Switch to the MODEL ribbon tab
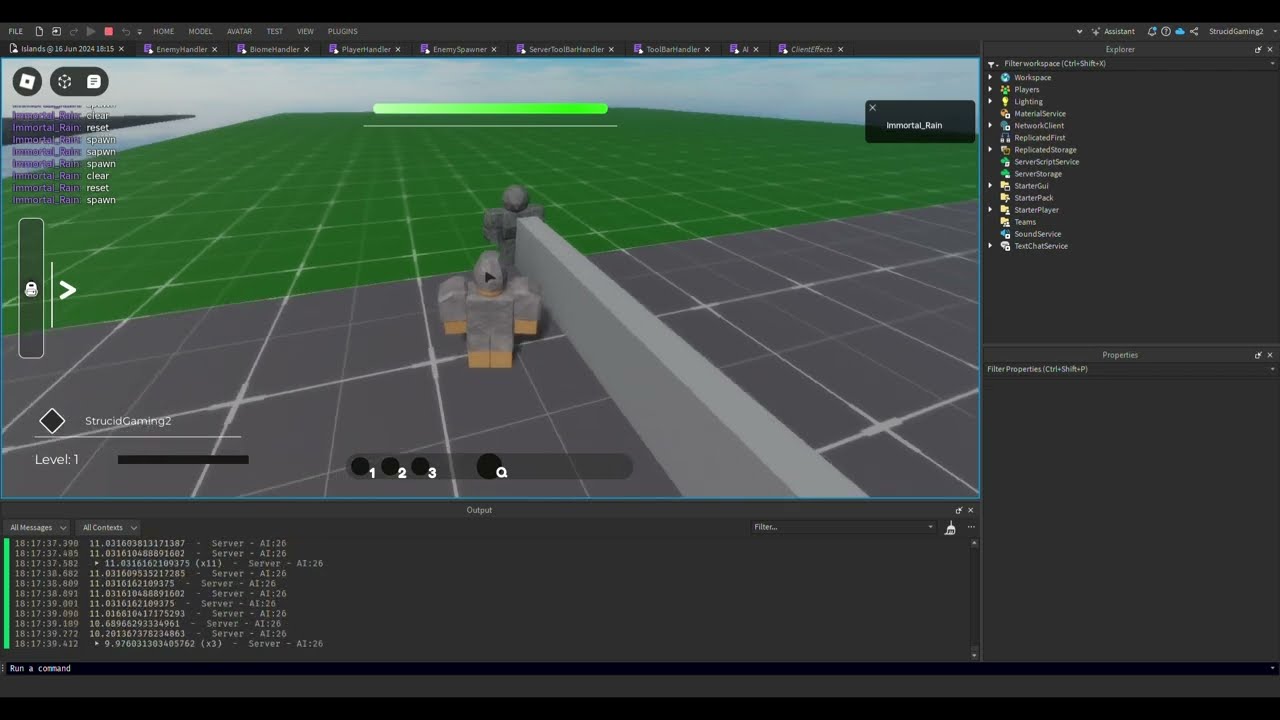 (200, 31)
